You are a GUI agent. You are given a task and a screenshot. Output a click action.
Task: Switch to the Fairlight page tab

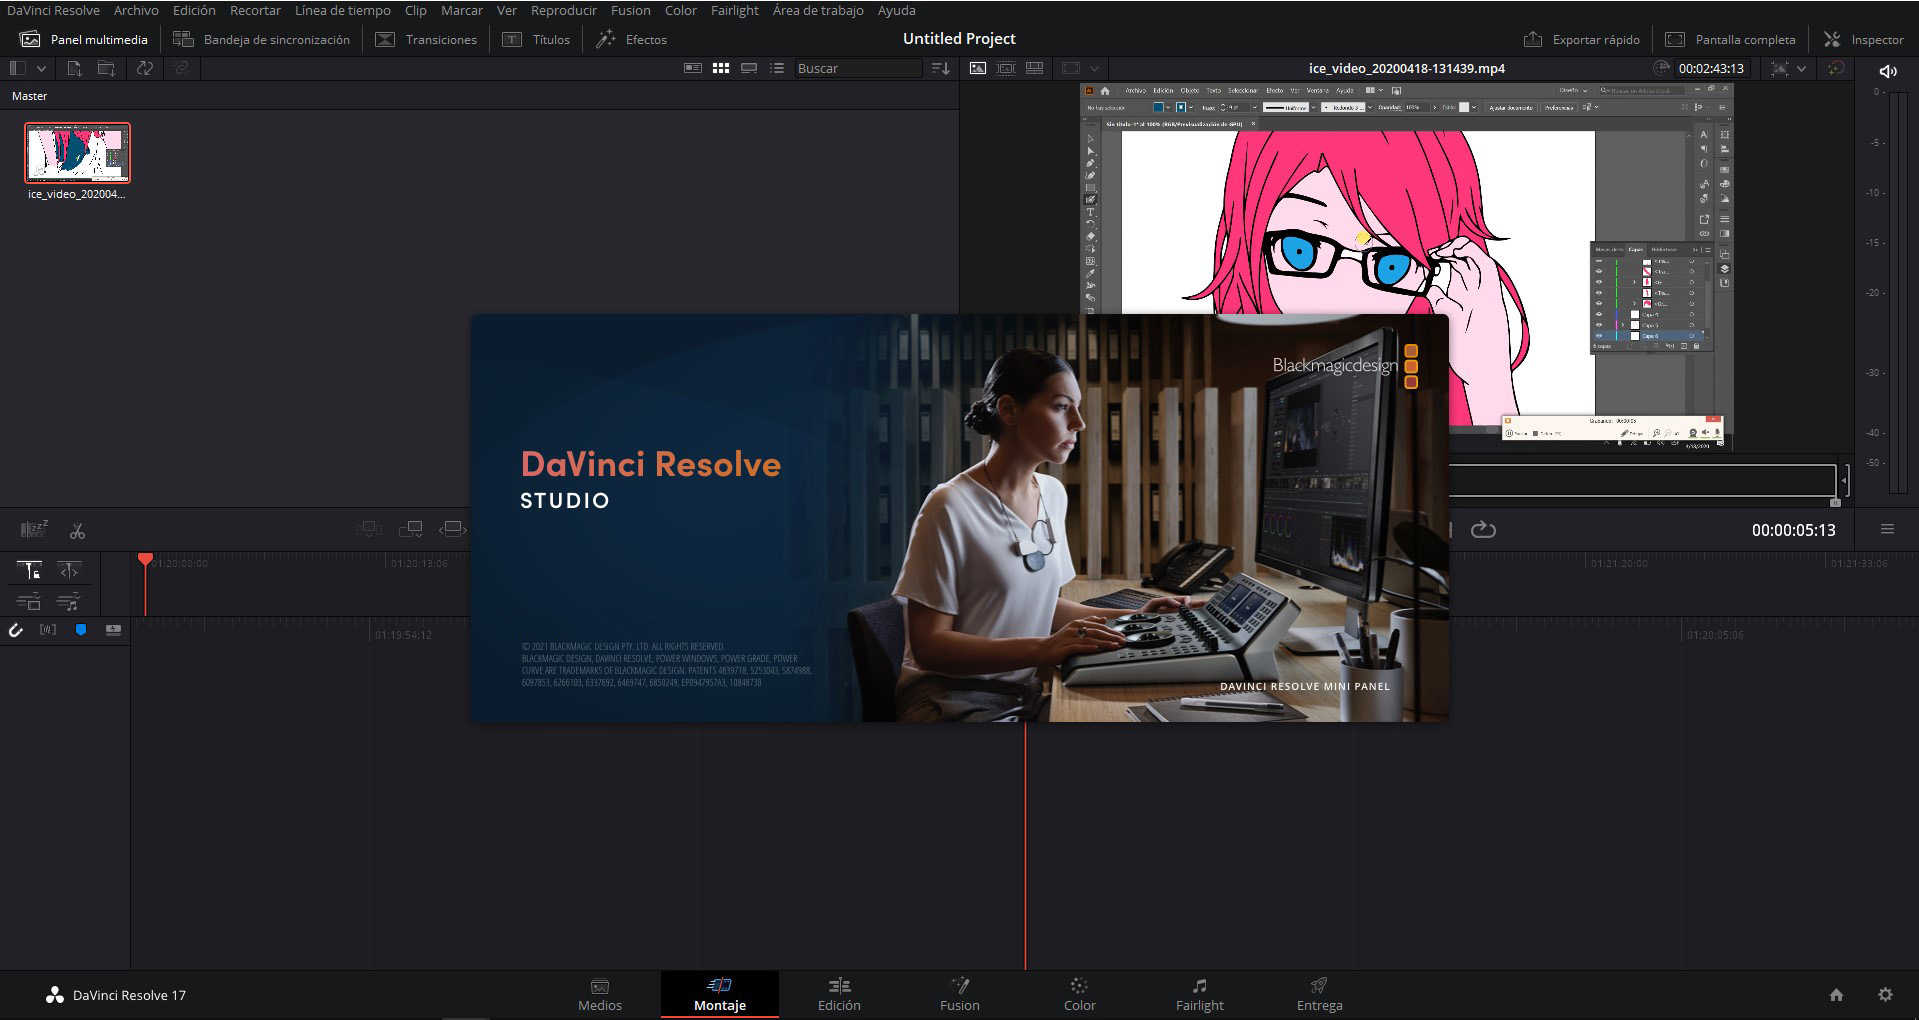(x=1200, y=995)
